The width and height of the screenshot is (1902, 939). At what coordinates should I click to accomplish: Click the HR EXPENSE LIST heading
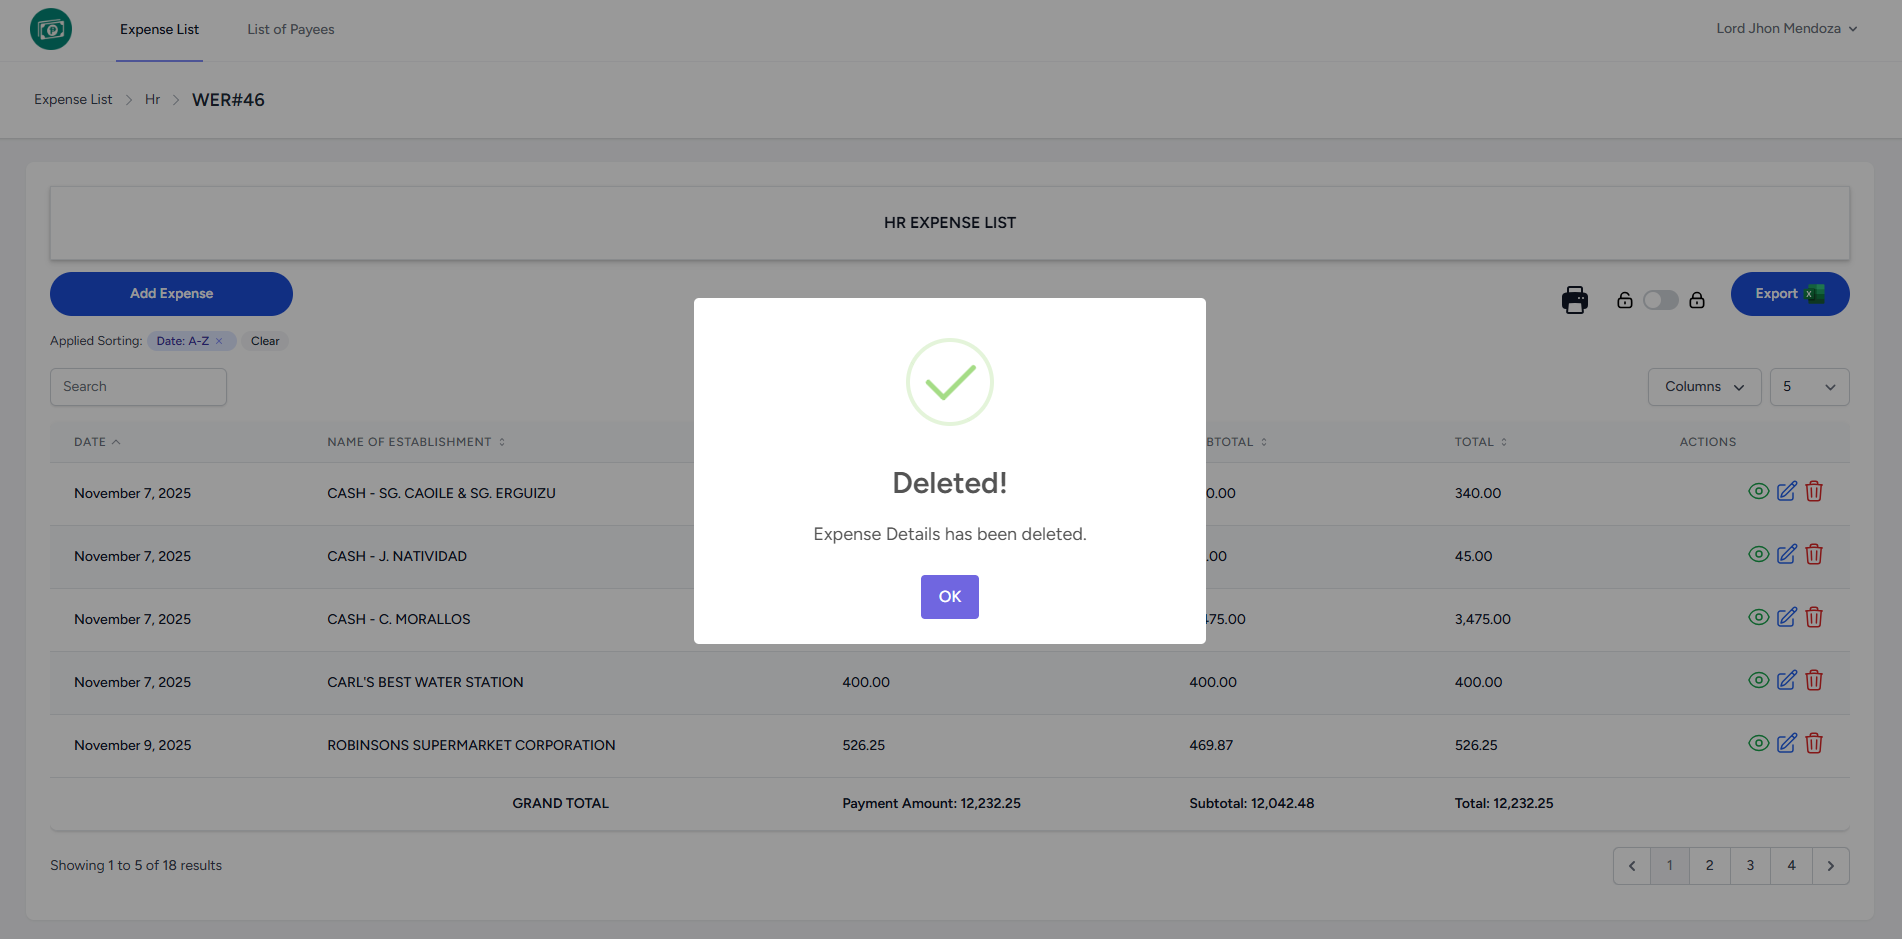click(x=950, y=223)
